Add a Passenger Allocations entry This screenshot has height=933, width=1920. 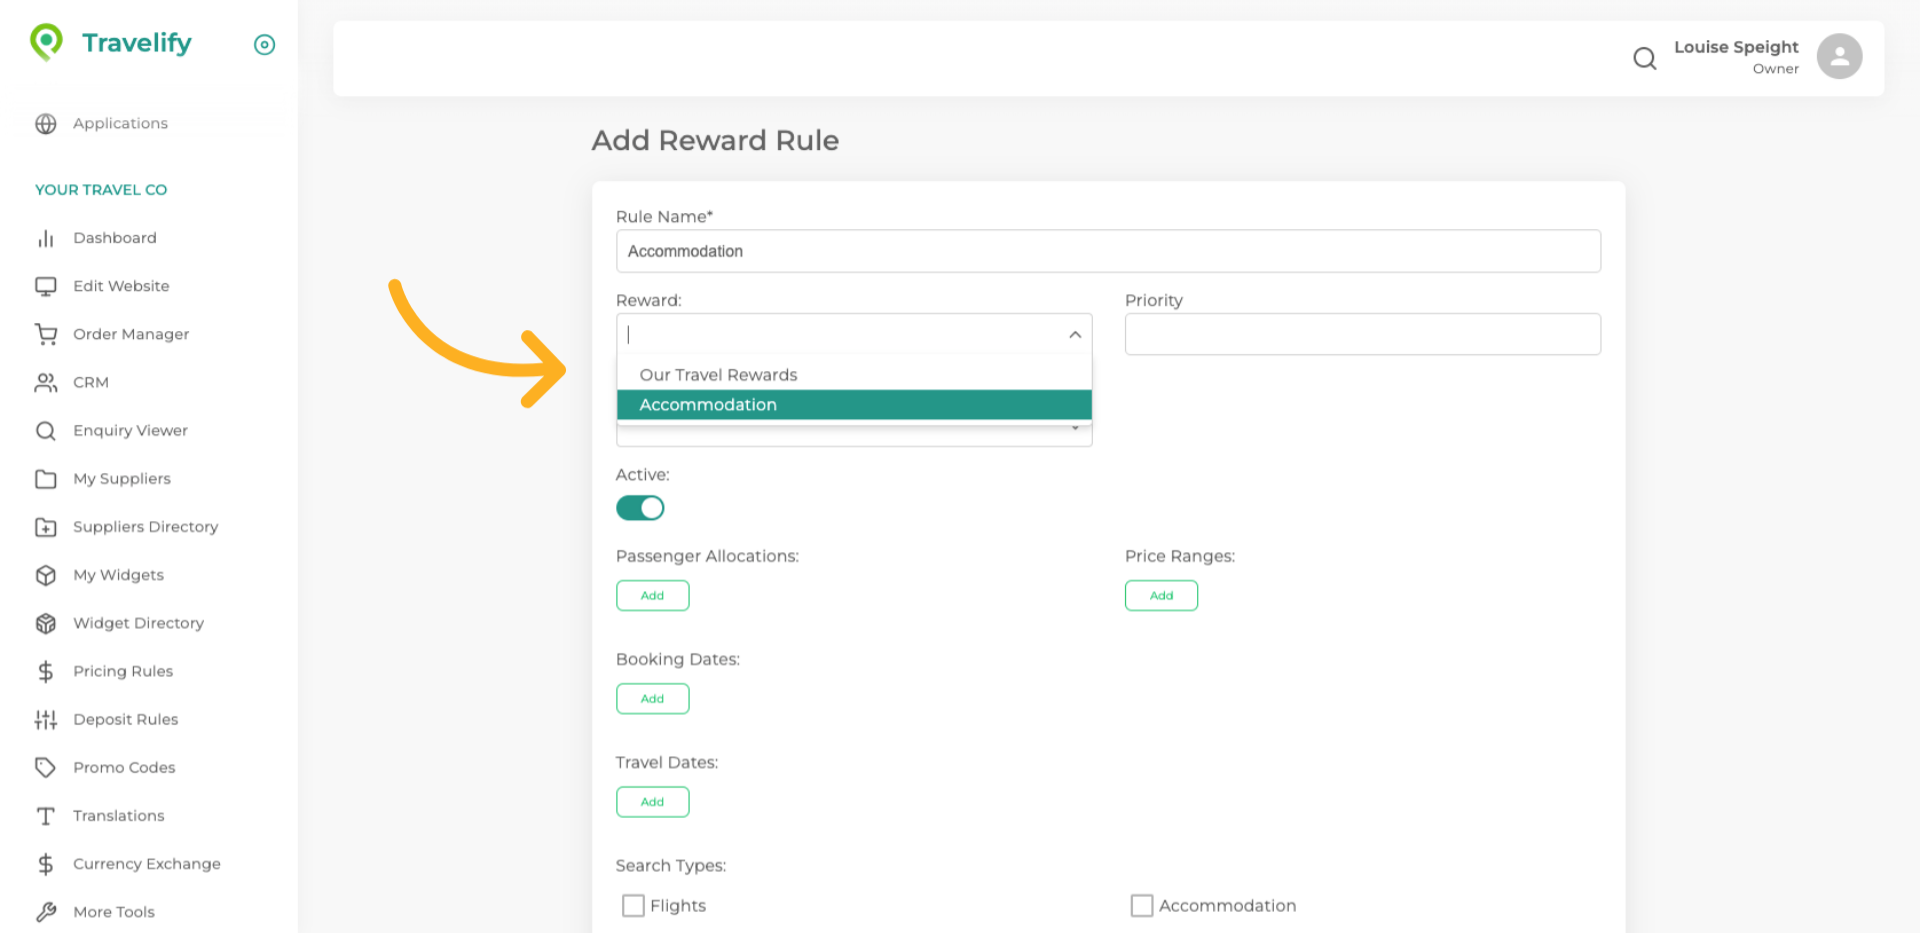[x=652, y=596]
